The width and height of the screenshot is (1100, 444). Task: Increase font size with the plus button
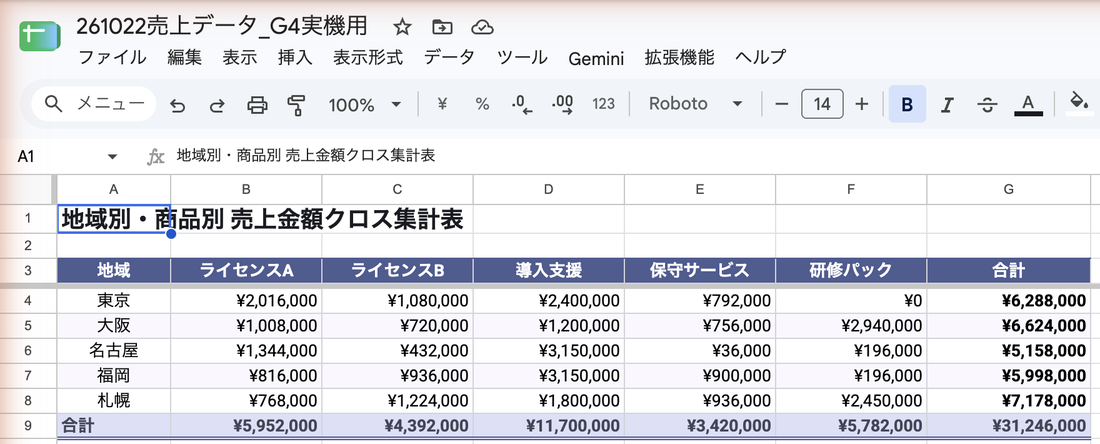click(862, 105)
